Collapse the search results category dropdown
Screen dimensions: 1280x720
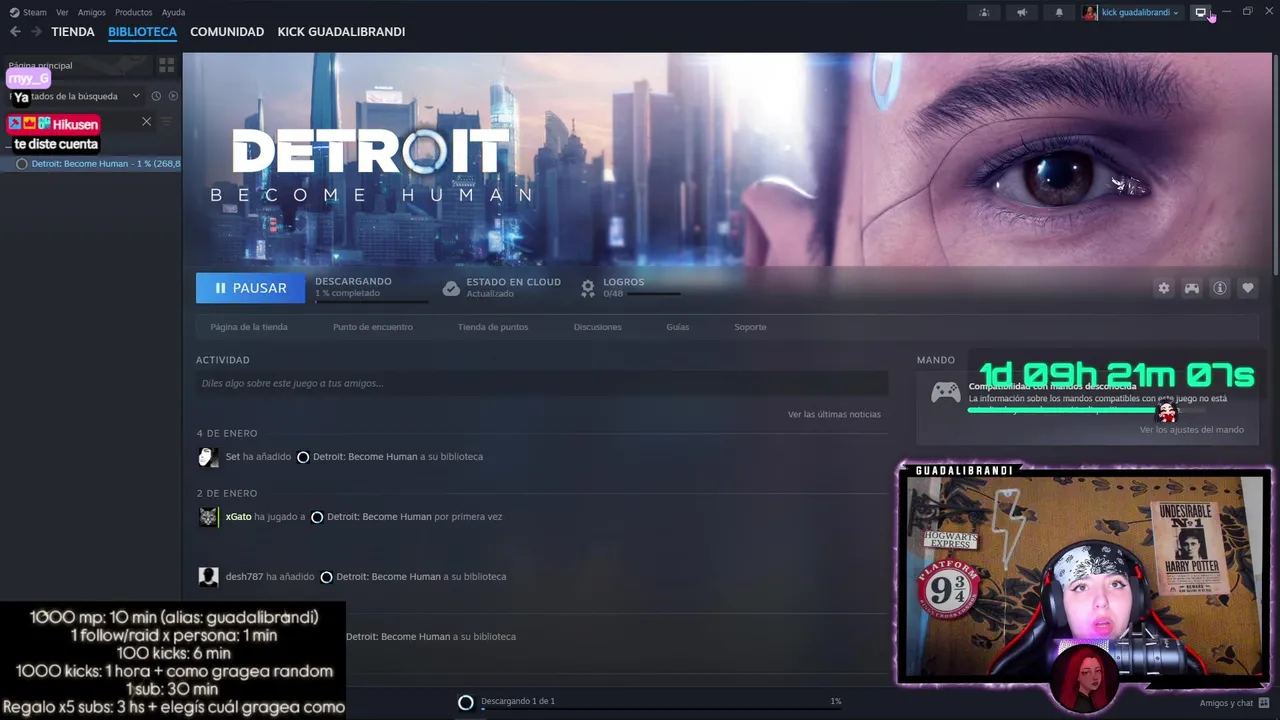tap(136, 96)
